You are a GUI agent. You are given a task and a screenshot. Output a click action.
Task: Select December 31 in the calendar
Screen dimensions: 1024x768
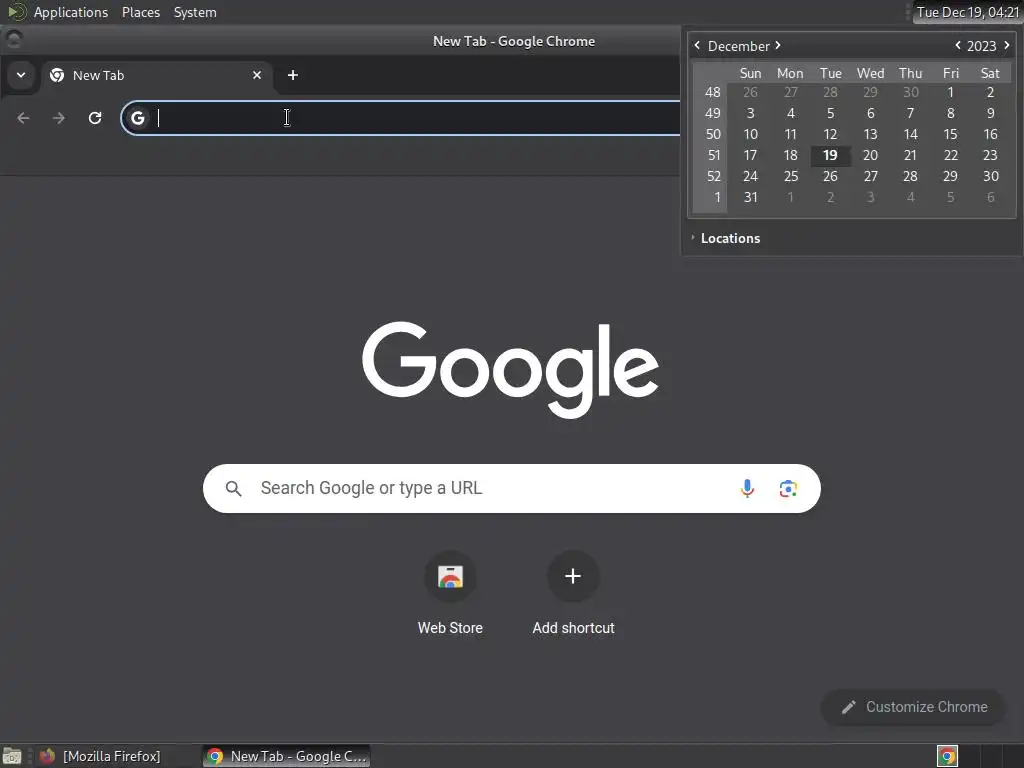(x=750, y=197)
